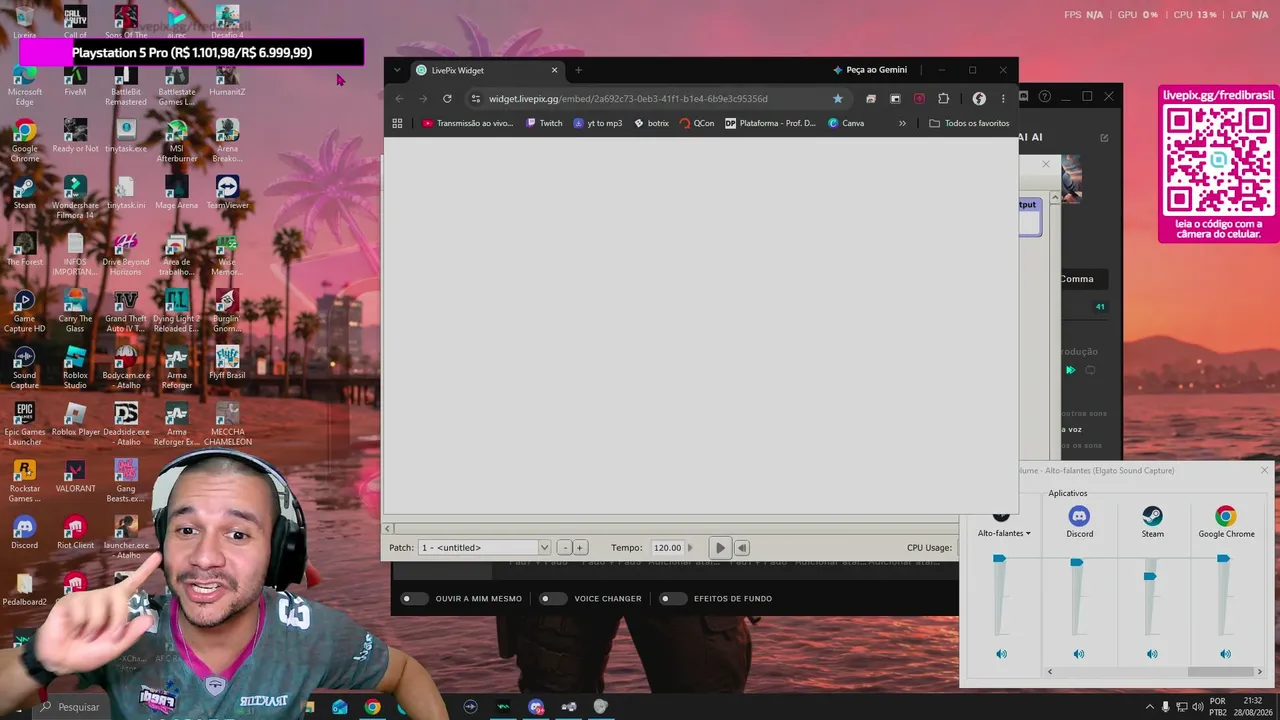The height and width of the screenshot is (720, 1280).
Task: Click the patch minus button
Action: 564,548
